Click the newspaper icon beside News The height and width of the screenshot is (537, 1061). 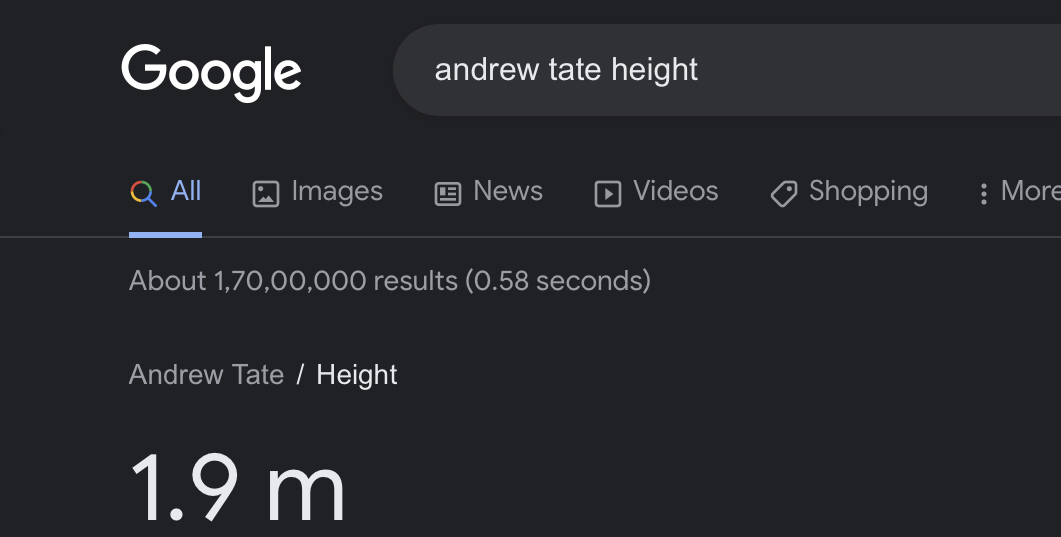pyautogui.click(x=447, y=193)
